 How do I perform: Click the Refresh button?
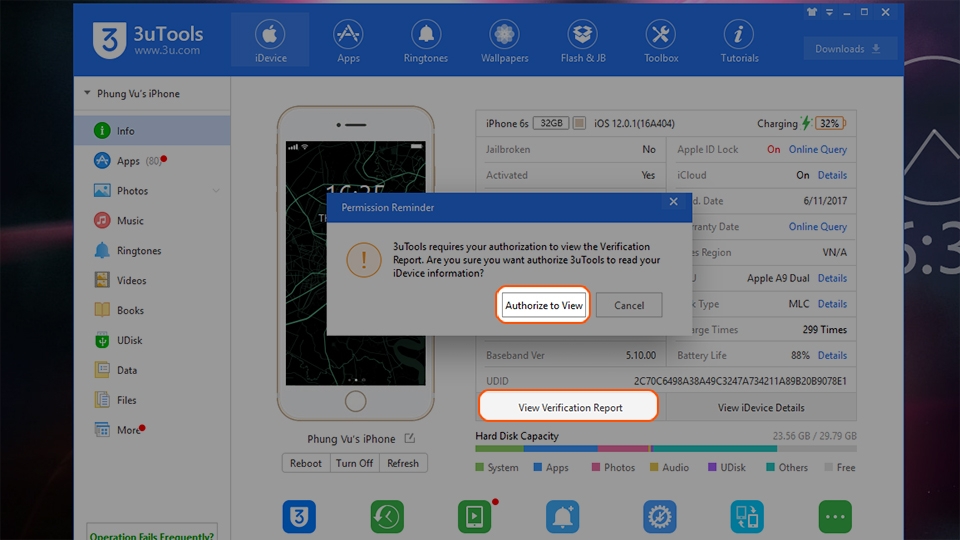click(403, 463)
